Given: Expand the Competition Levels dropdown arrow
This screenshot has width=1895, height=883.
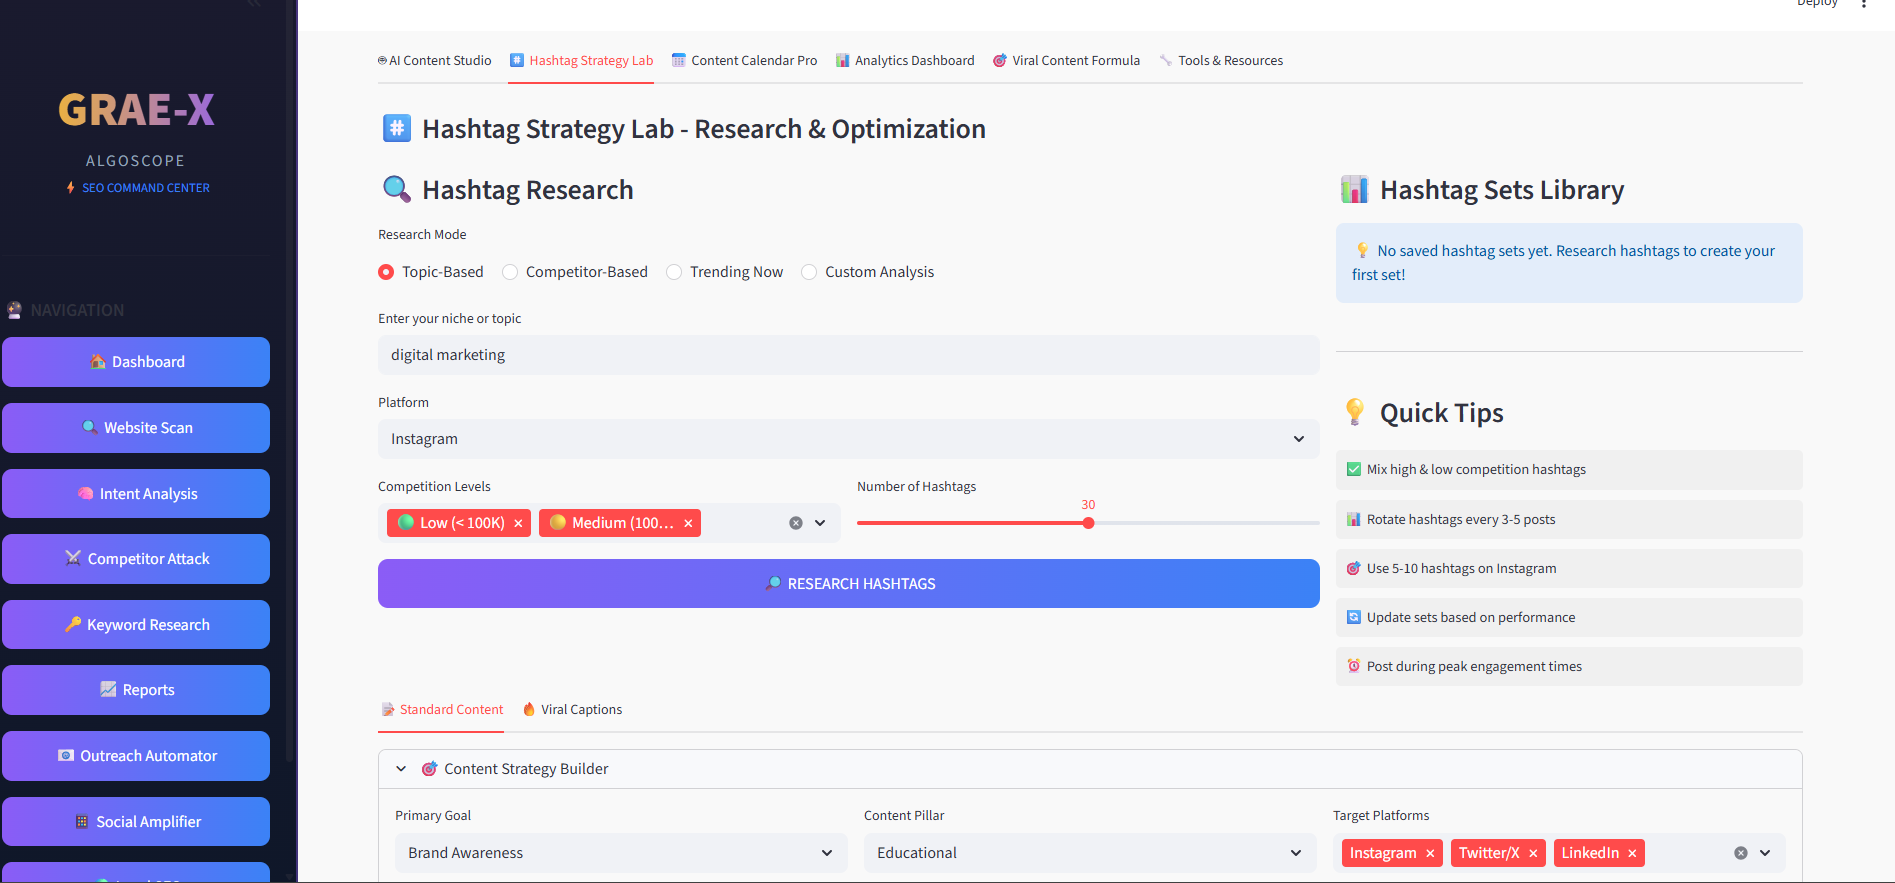Looking at the screenshot, I should (x=820, y=523).
